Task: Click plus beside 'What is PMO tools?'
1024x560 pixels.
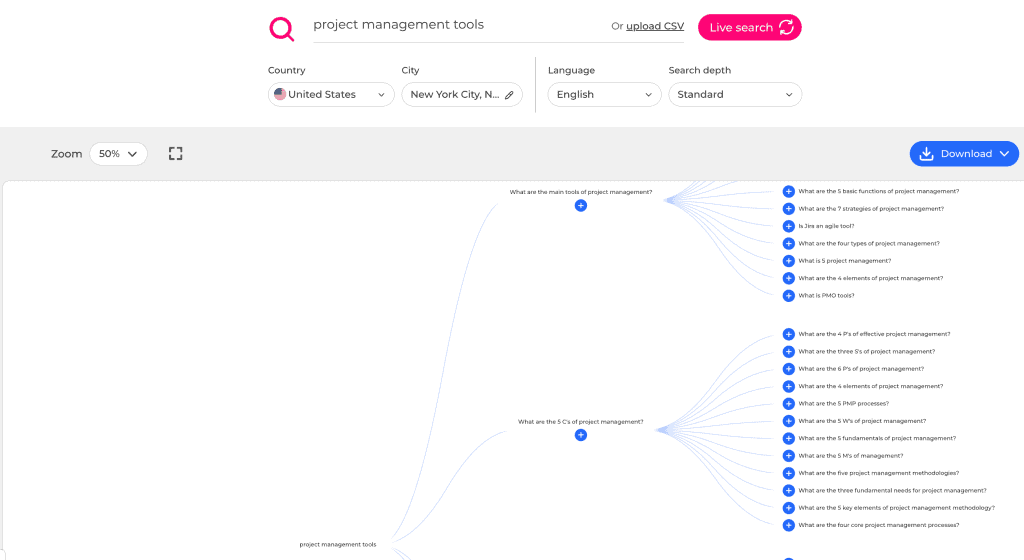Action: (x=788, y=295)
